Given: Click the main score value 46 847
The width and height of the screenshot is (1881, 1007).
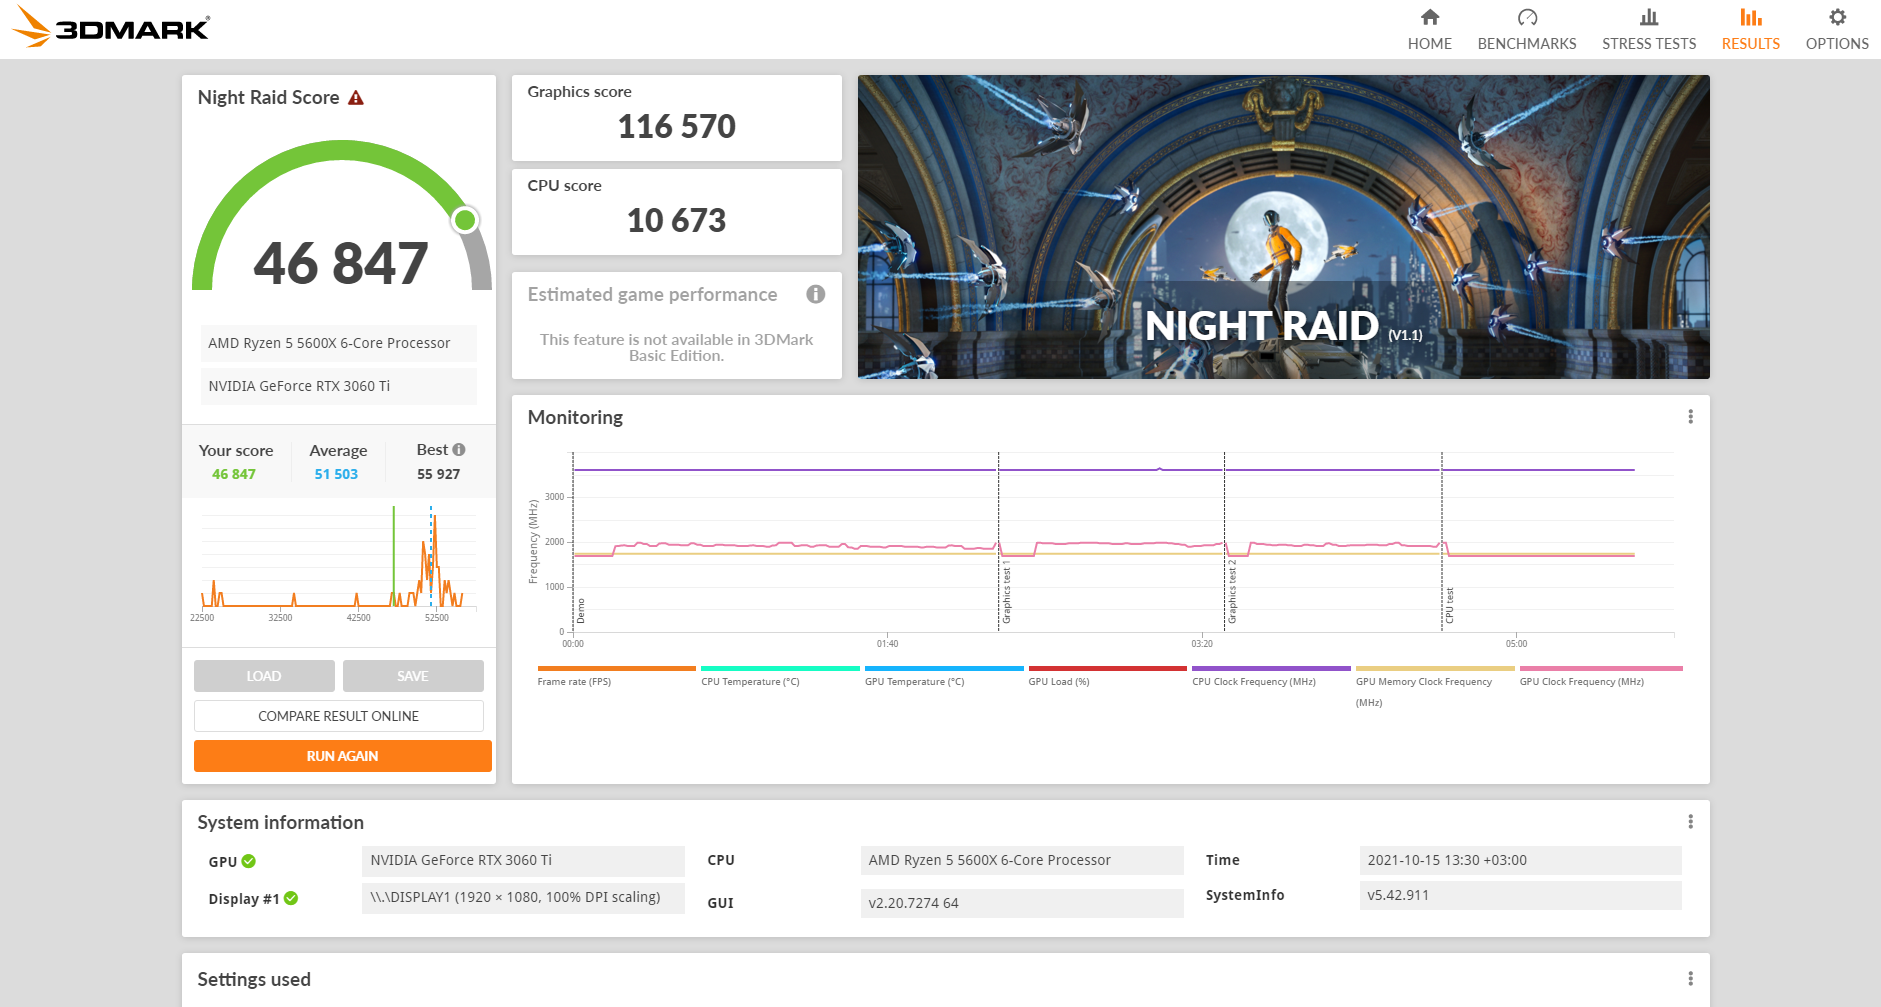Looking at the screenshot, I should [x=341, y=263].
